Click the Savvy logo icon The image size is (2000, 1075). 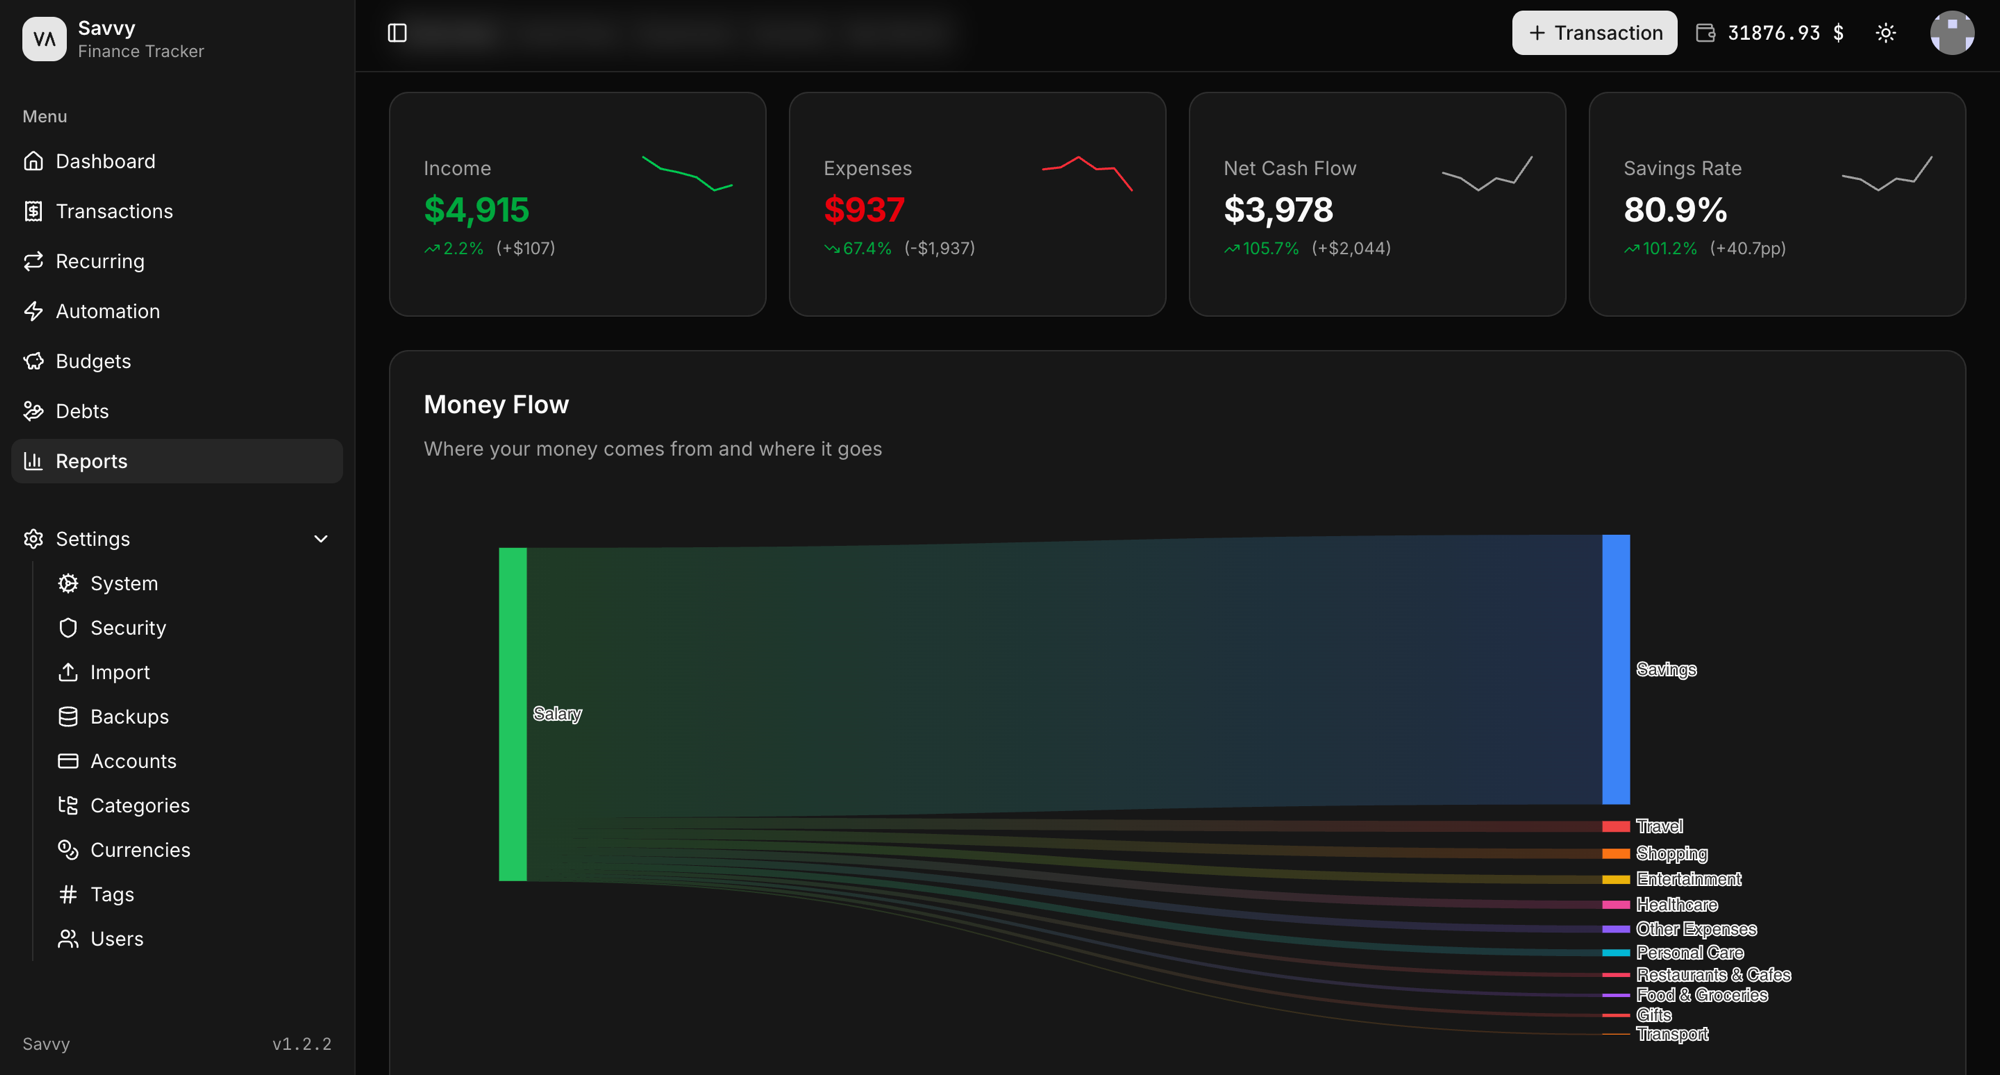[44, 39]
